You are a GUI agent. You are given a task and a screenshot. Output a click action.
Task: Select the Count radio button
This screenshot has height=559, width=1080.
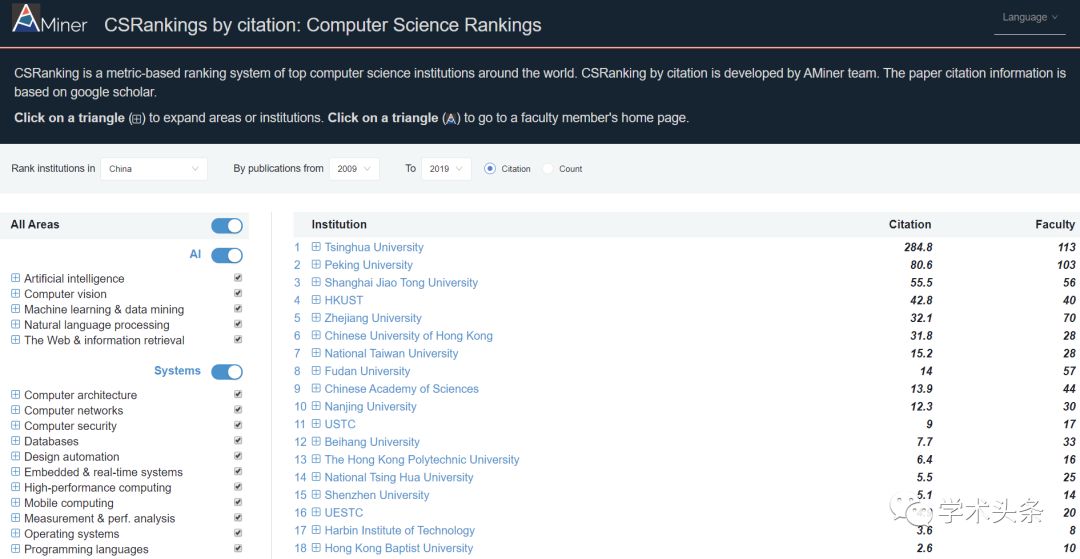pyautogui.click(x=548, y=169)
